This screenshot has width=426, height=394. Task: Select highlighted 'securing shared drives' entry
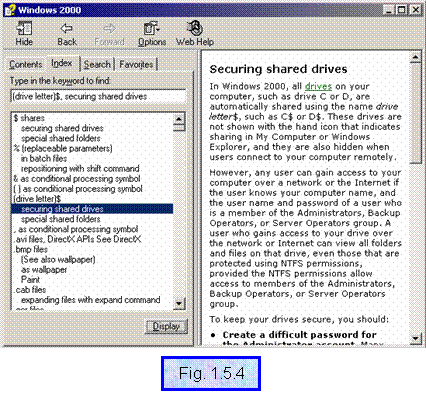pyautogui.click(x=92, y=209)
